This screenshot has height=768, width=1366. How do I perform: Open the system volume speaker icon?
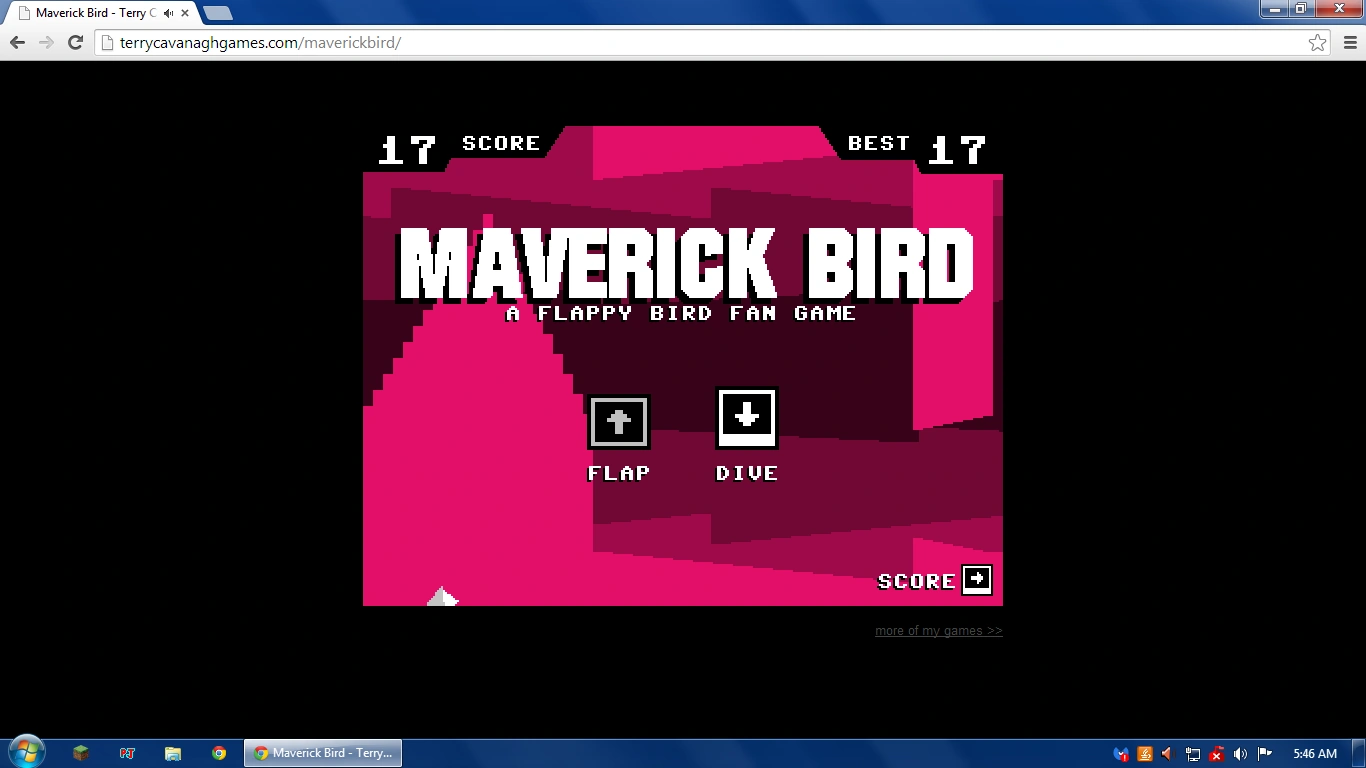pyautogui.click(x=1240, y=754)
